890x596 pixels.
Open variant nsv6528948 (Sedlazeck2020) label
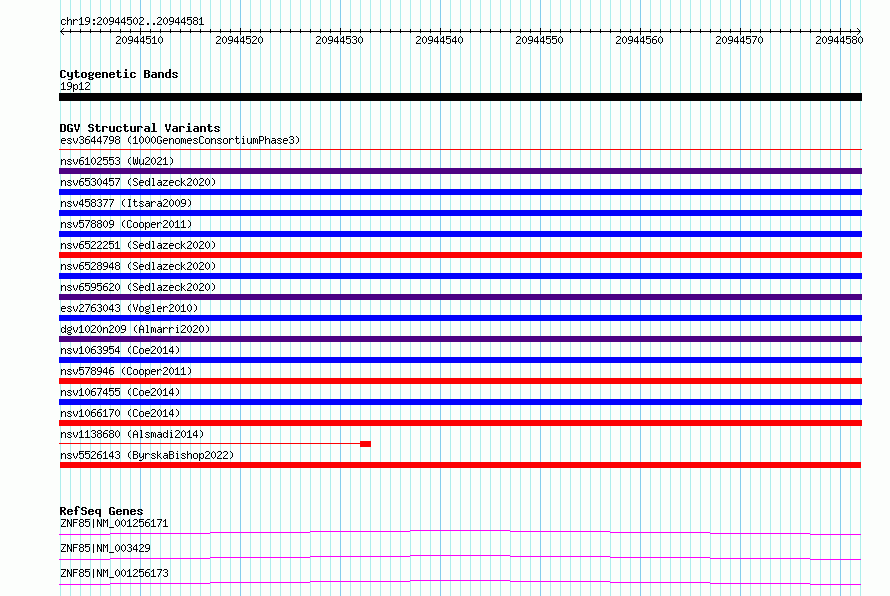(138, 266)
